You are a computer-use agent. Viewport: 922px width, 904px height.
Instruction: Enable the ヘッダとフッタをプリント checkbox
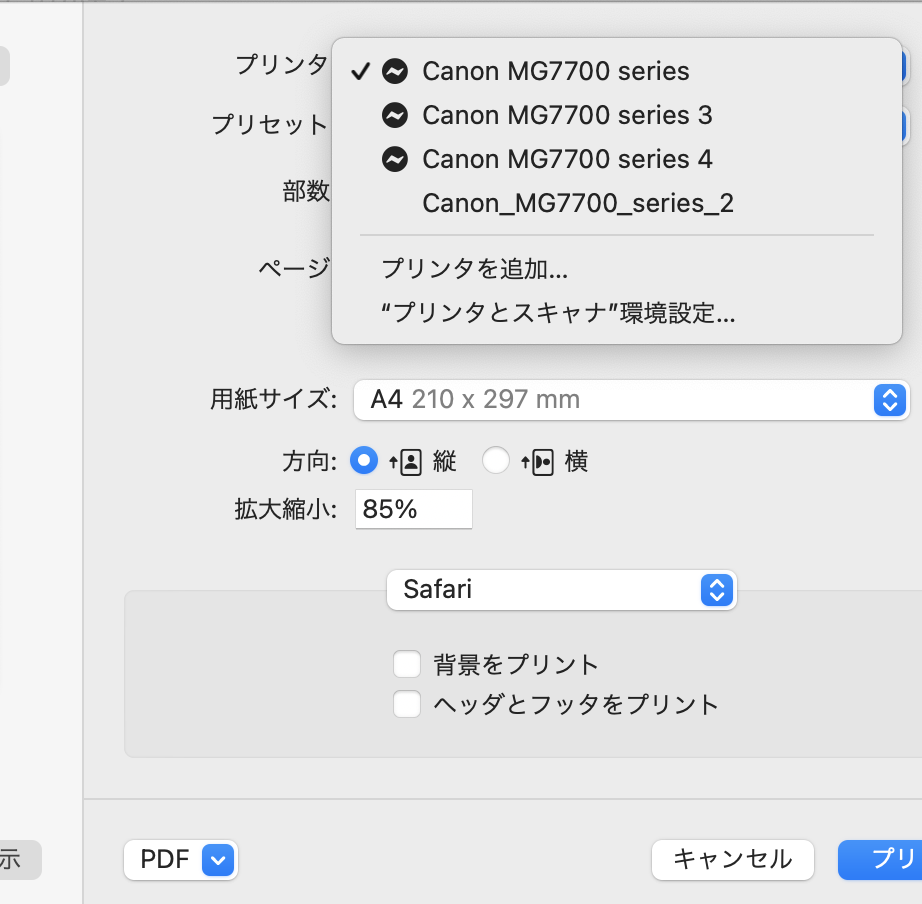pyautogui.click(x=407, y=704)
